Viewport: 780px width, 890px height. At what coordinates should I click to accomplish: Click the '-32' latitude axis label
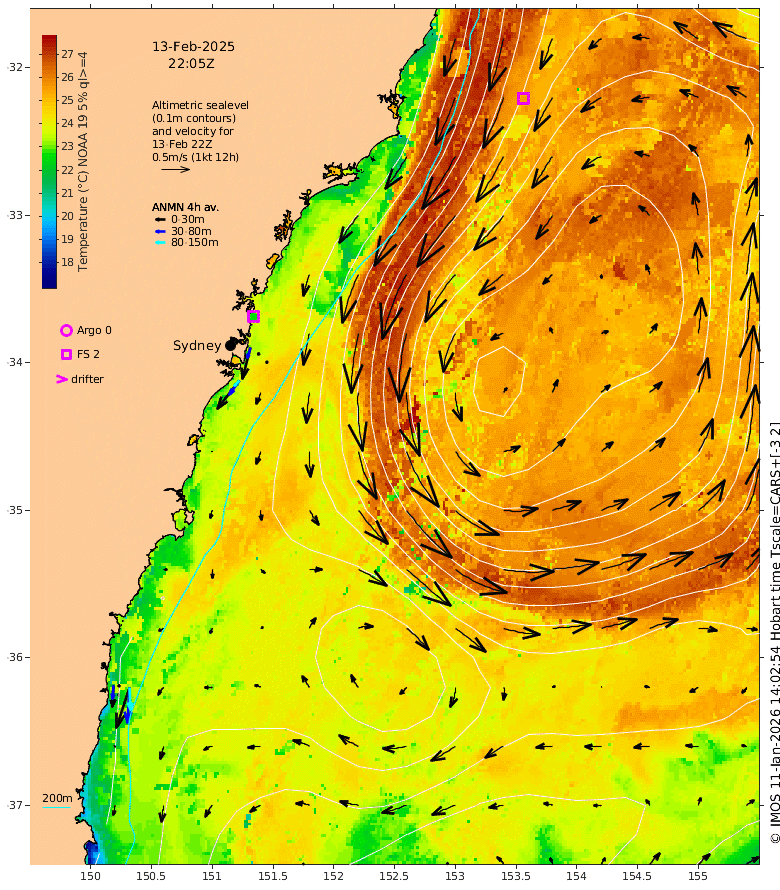tap(15, 68)
